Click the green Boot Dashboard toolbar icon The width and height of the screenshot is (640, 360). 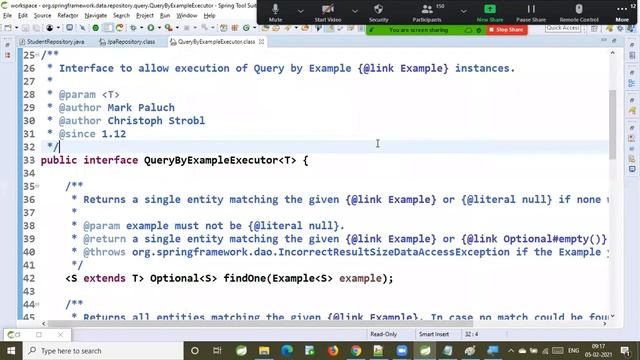(96, 28)
